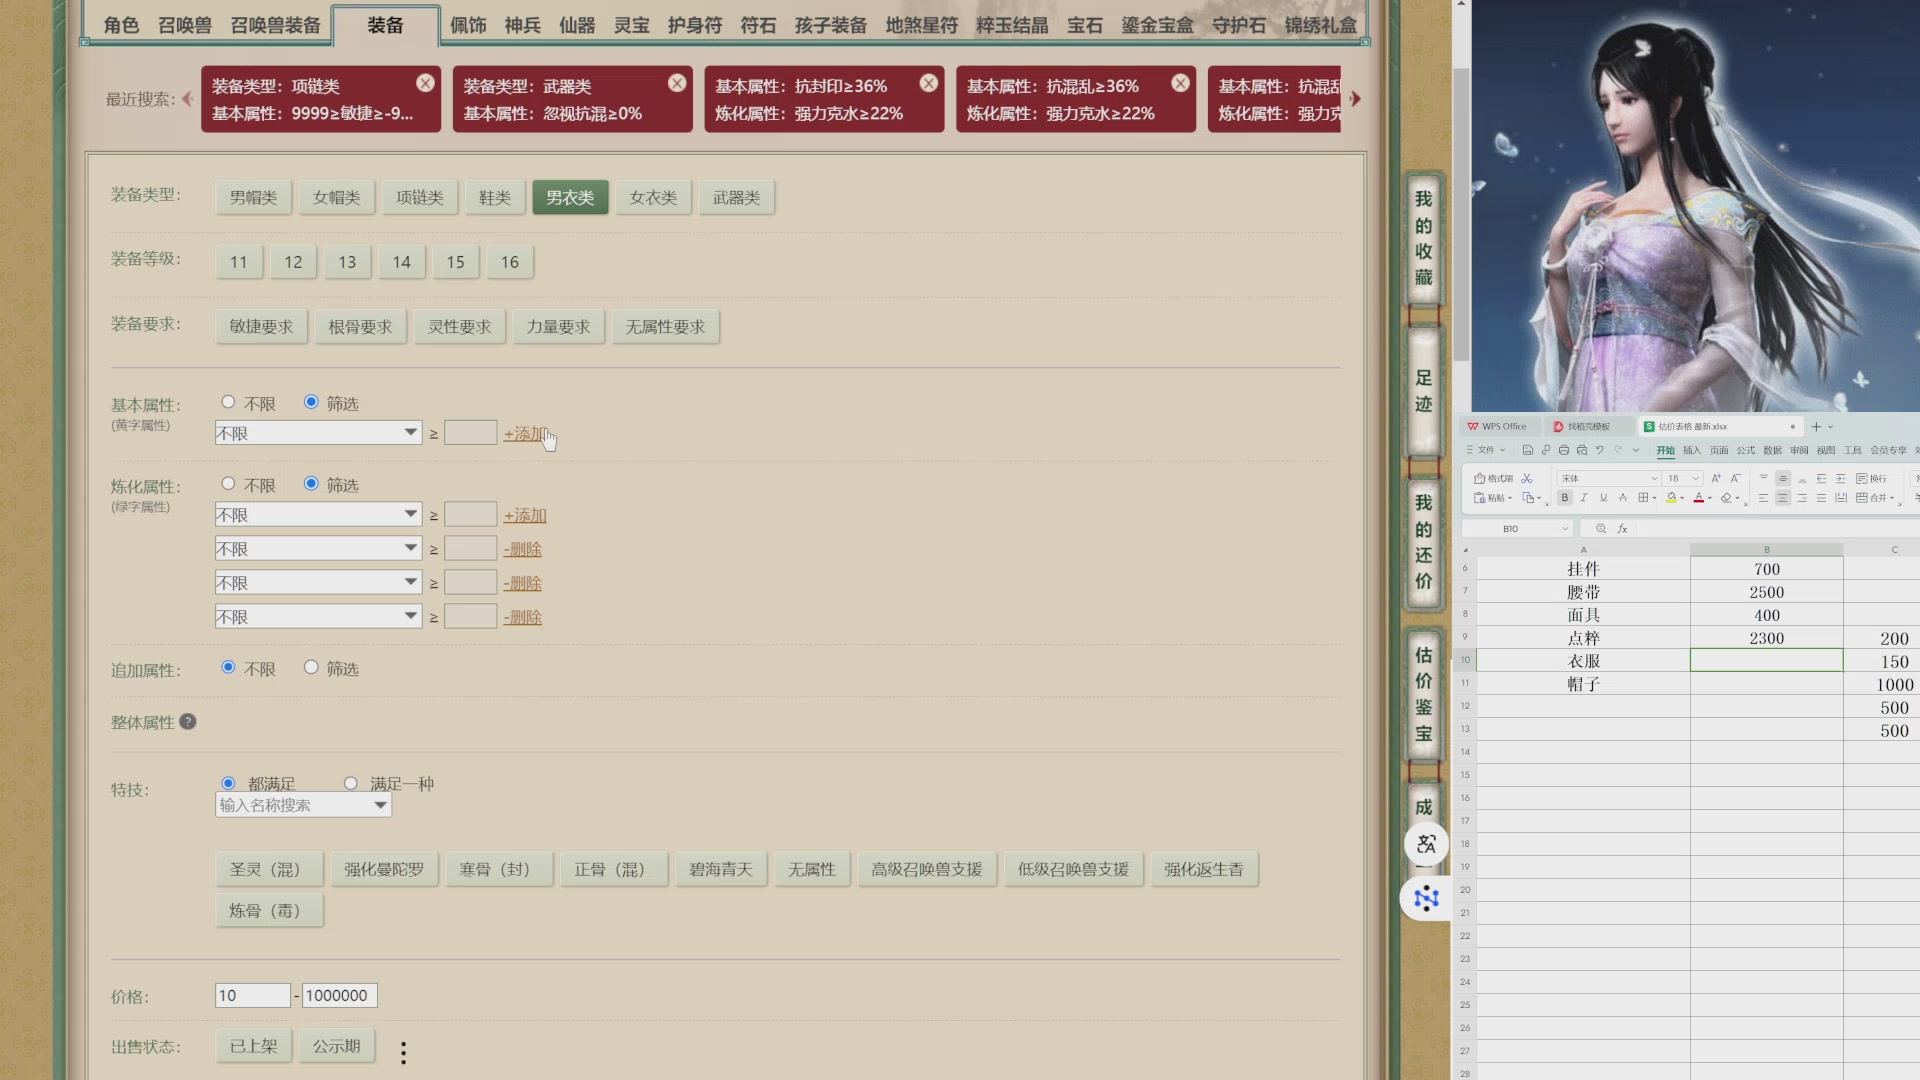Screen dimensions: 1920x1080
Task: Choose 满足一种 for 特技
Action: click(x=350, y=783)
